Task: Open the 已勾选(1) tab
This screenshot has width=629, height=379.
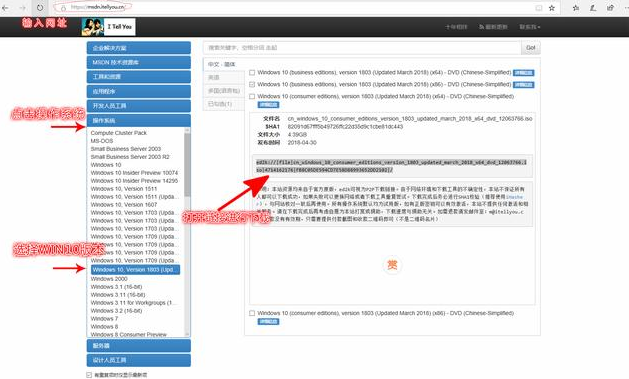Action: tap(224, 104)
